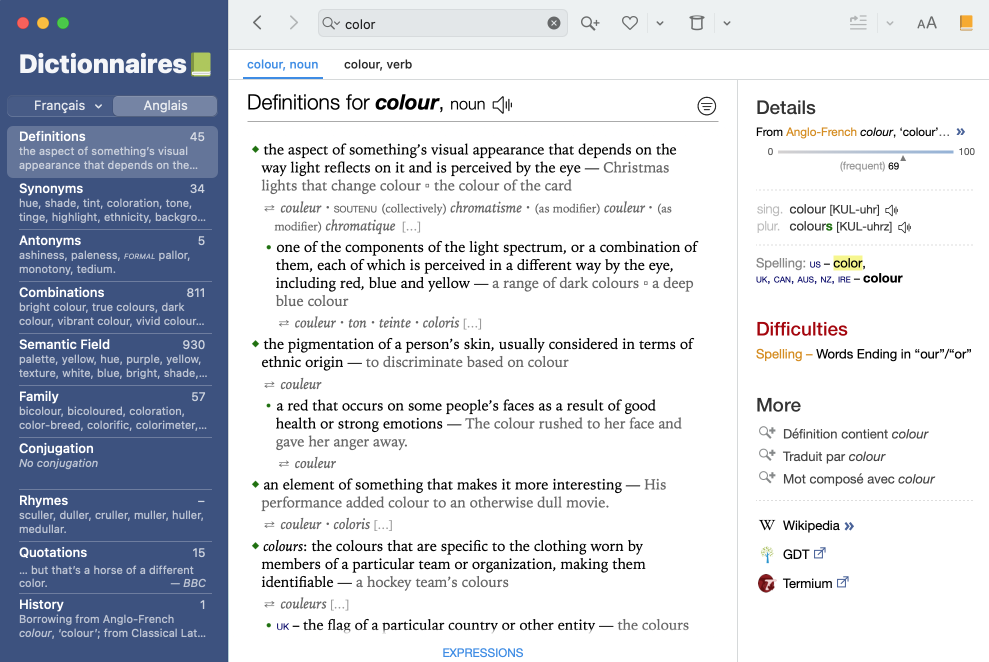Play pronunciation audio next to headword
This screenshot has width=989, height=662.
pyautogui.click(x=503, y=104)
